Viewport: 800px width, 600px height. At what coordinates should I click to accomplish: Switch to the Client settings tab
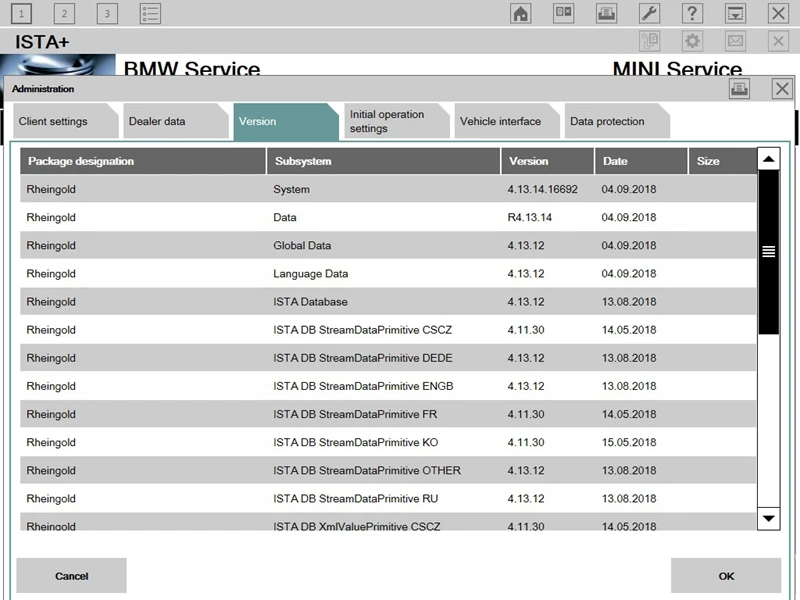click(65, 121)
